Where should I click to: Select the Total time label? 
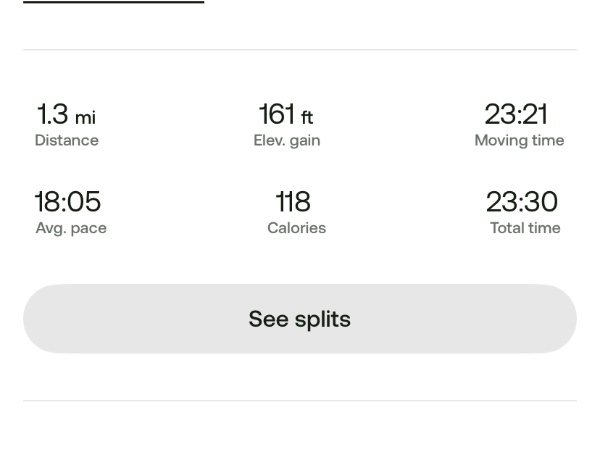coord(524,228)
